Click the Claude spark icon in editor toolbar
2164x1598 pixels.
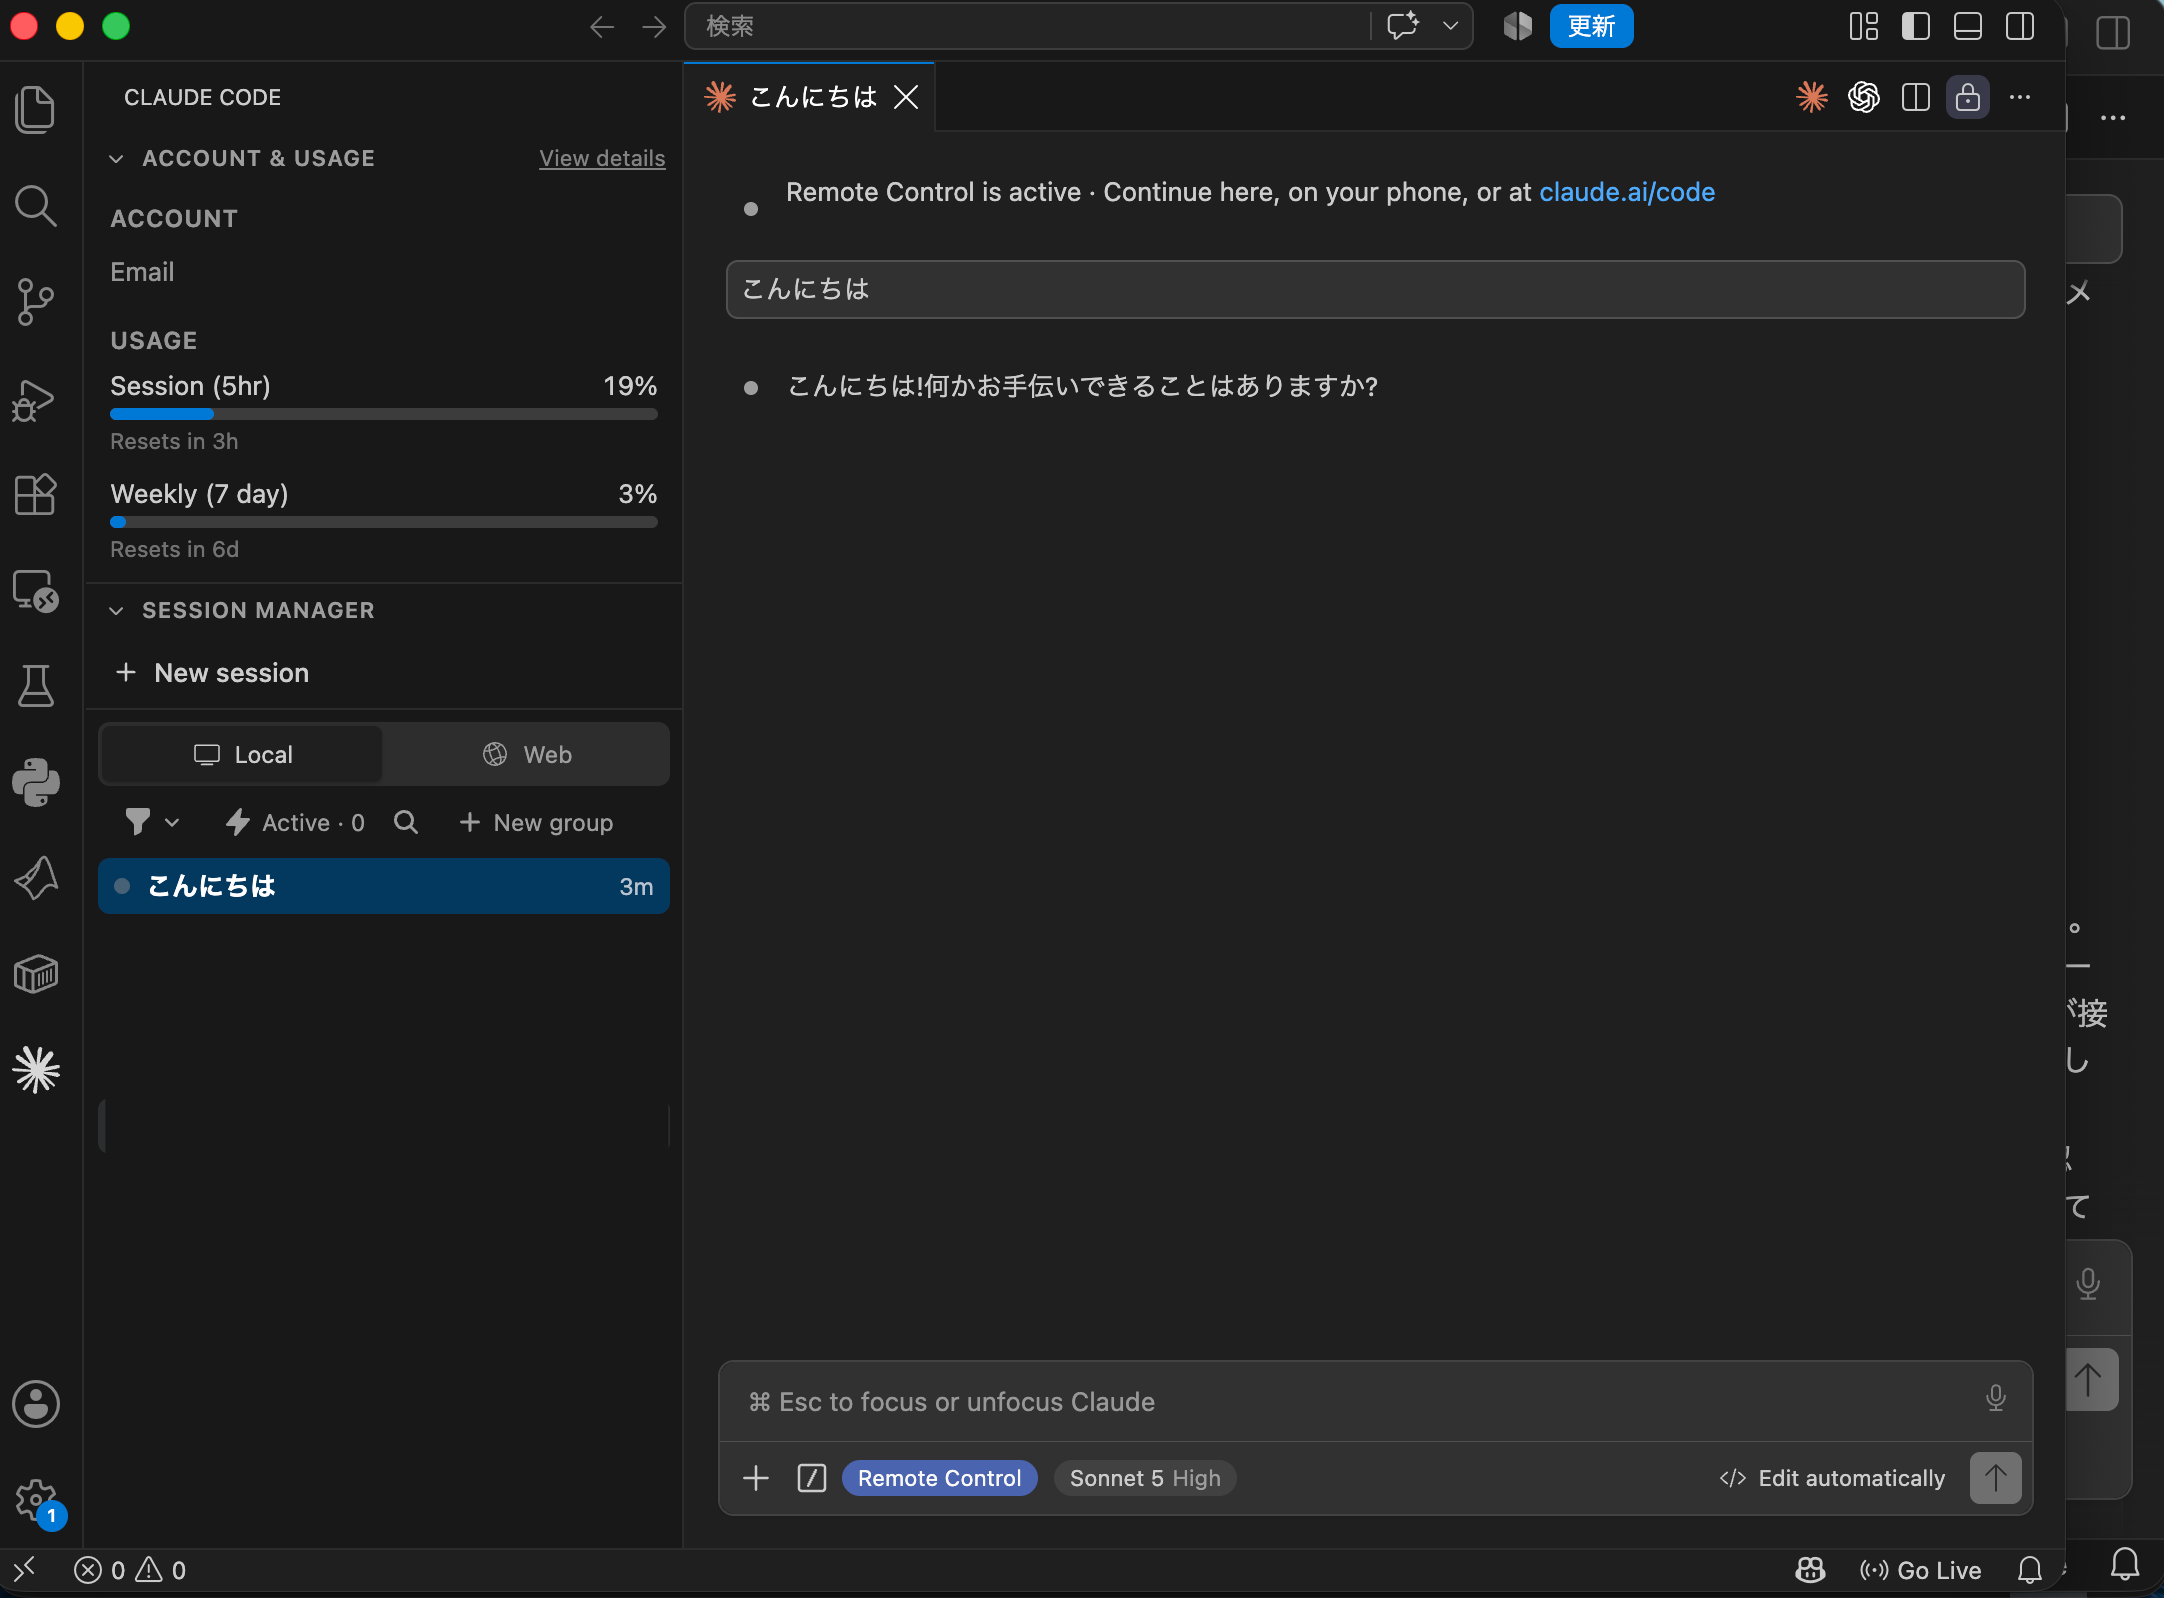click(1812, 97)
